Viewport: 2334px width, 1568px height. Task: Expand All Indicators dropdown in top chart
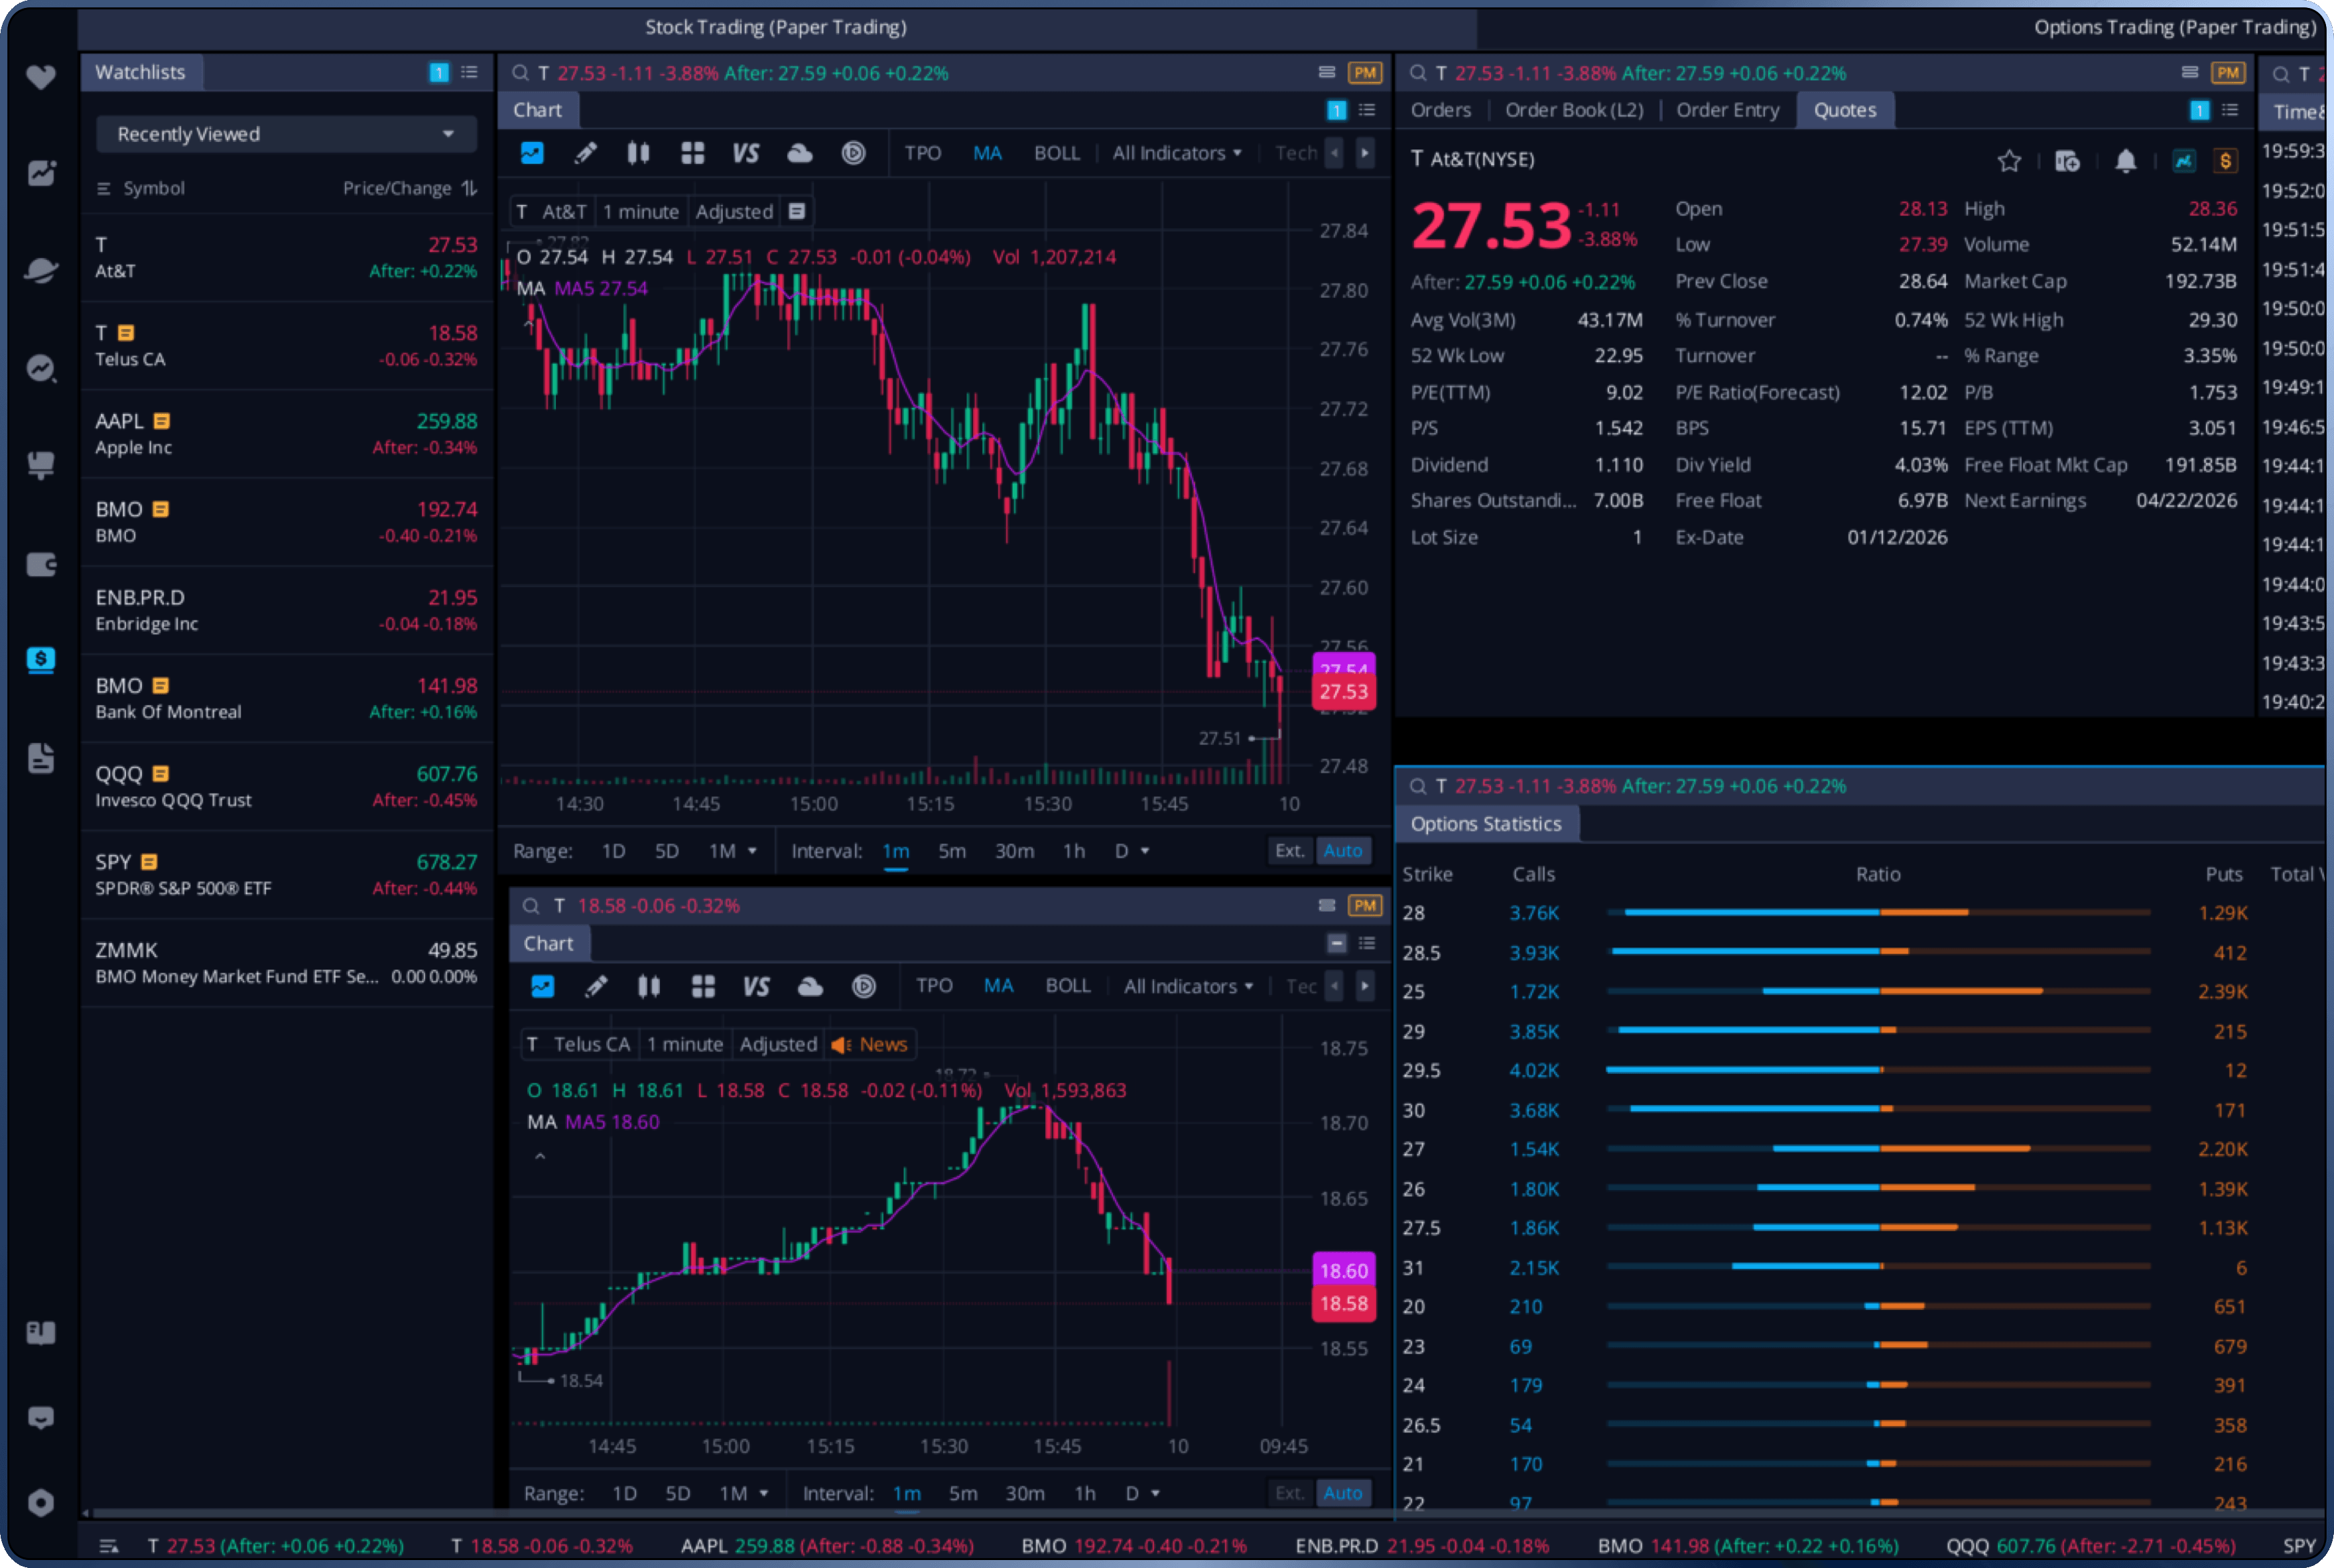point(1176,153)
